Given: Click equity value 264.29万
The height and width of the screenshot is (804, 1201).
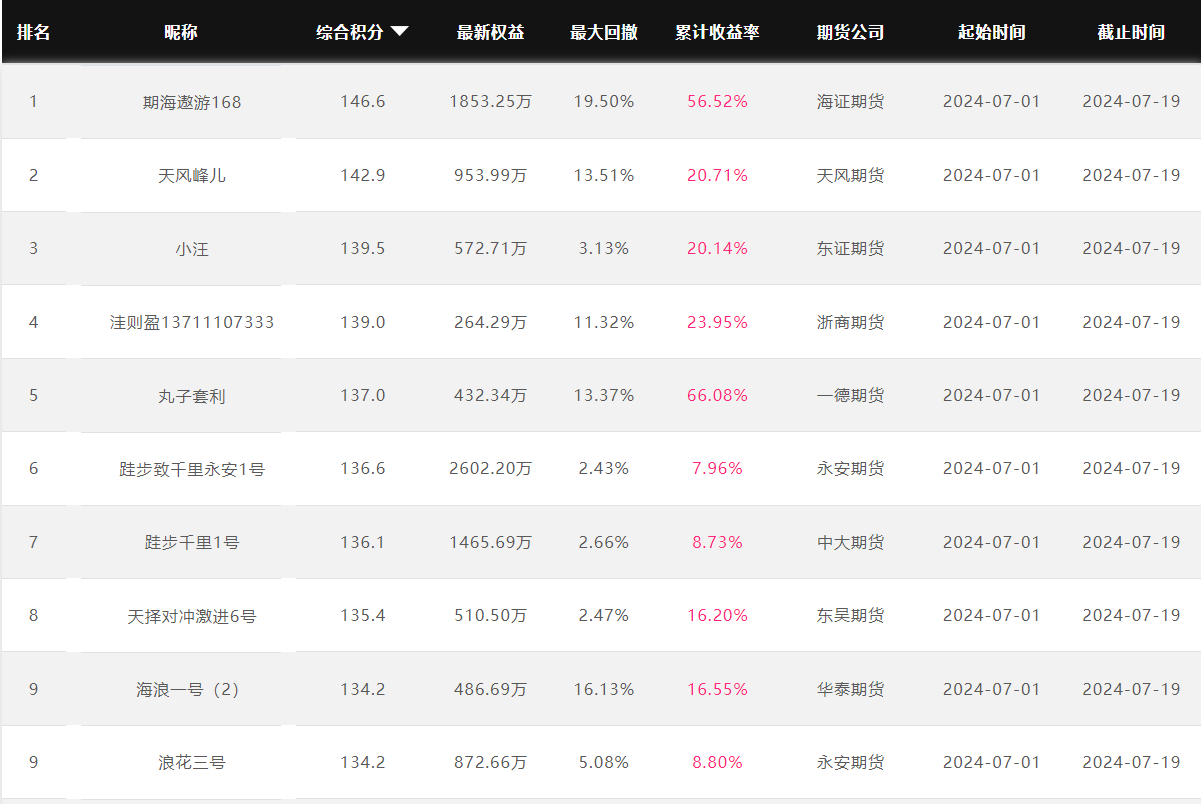Looking at the screenshot, I should pos(490,322).
